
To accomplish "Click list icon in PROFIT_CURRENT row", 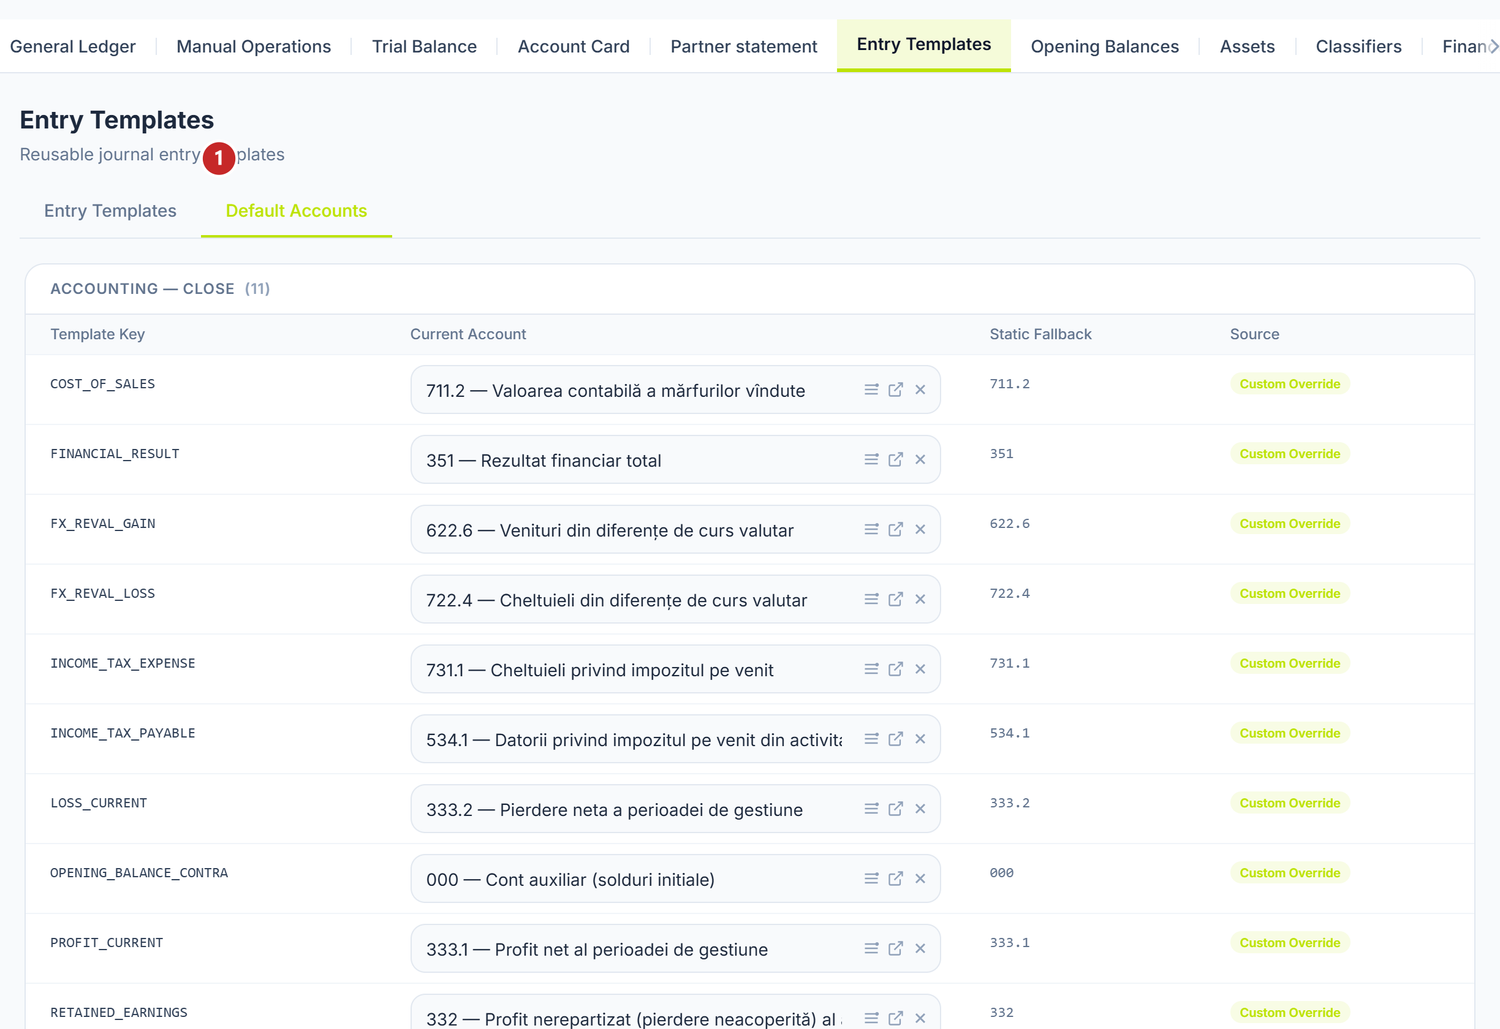I will 871,949.
